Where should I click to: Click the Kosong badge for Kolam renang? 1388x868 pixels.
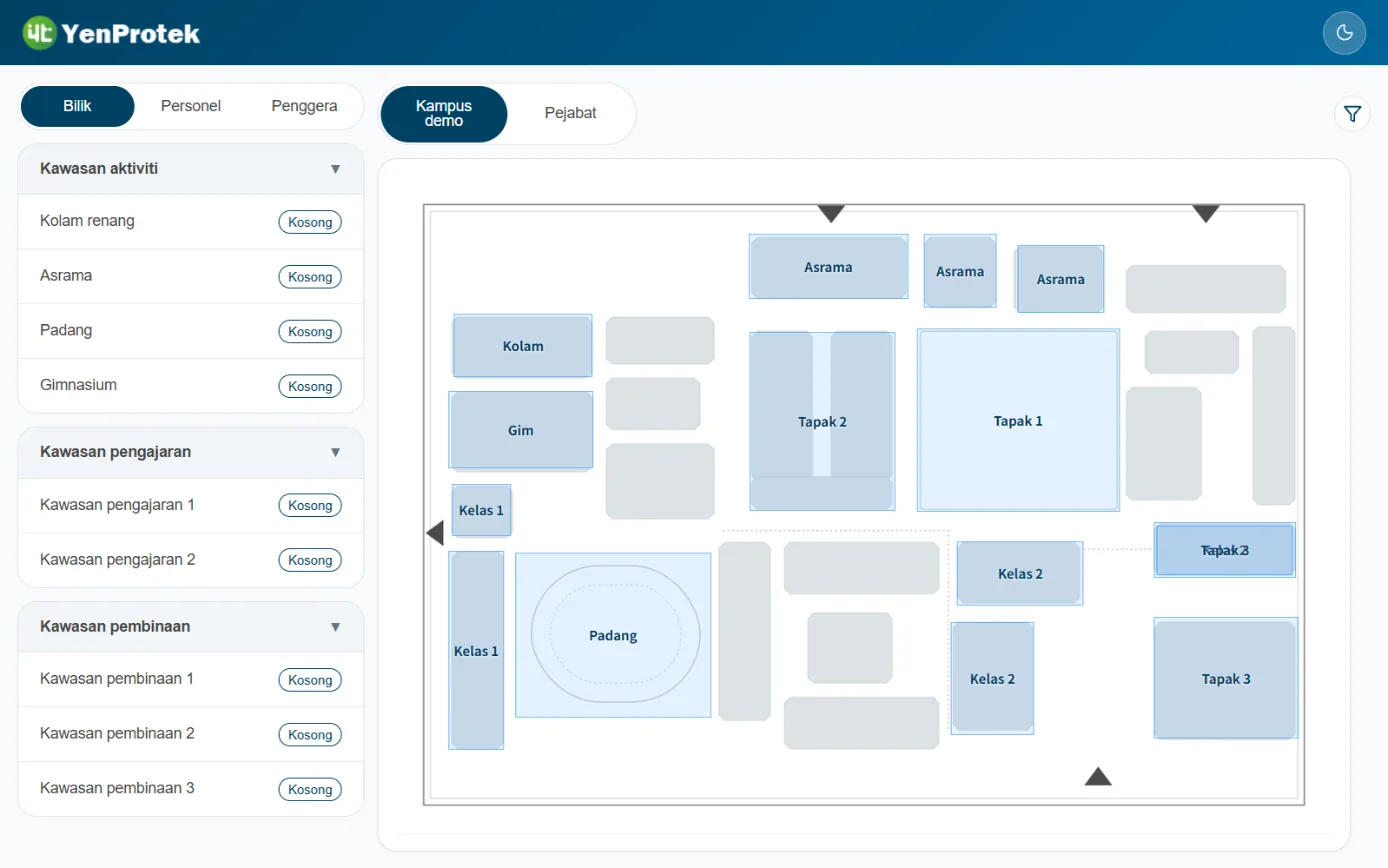310,222
